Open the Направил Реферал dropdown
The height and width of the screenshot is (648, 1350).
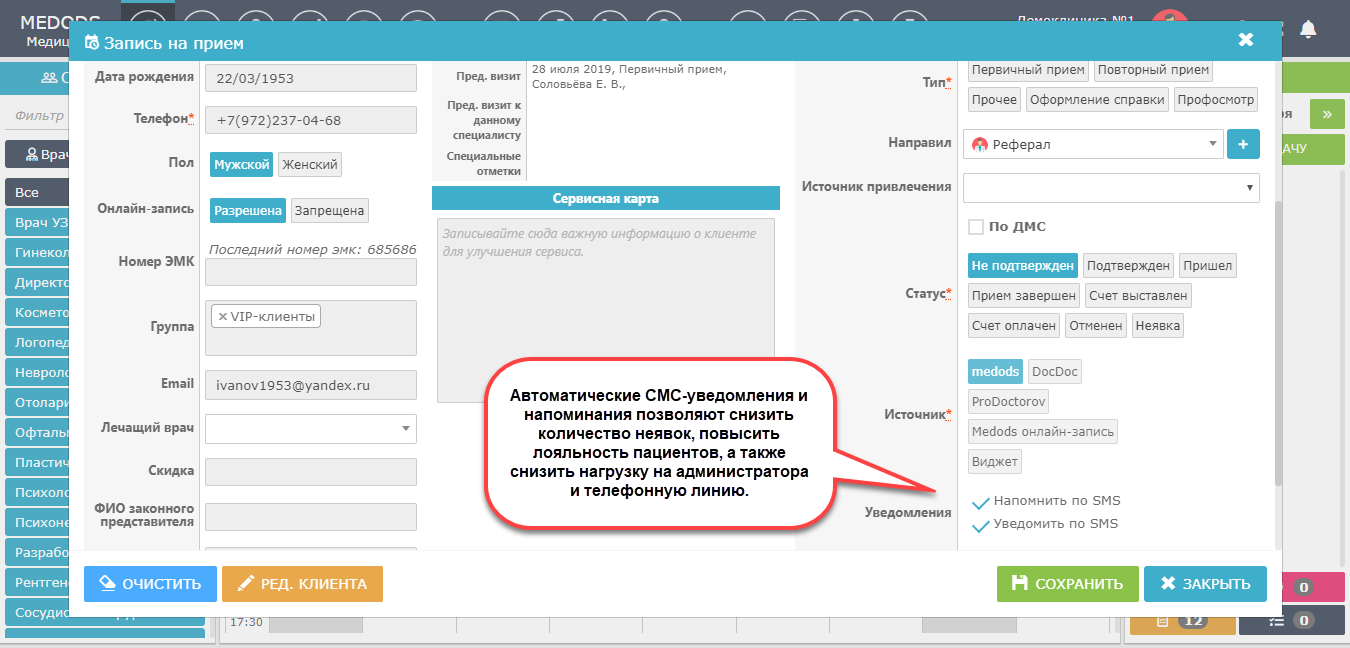coord(1093,144)
